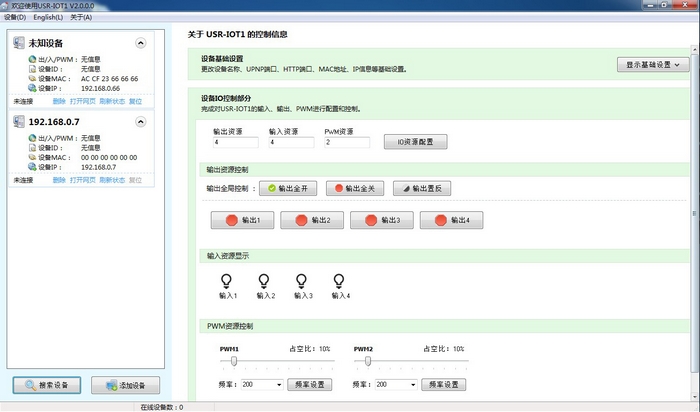Viewport: 700px width, 412px height.
Task: Click the 搜索设备 button
Action: pyautogui.click(x=47, y=385)
